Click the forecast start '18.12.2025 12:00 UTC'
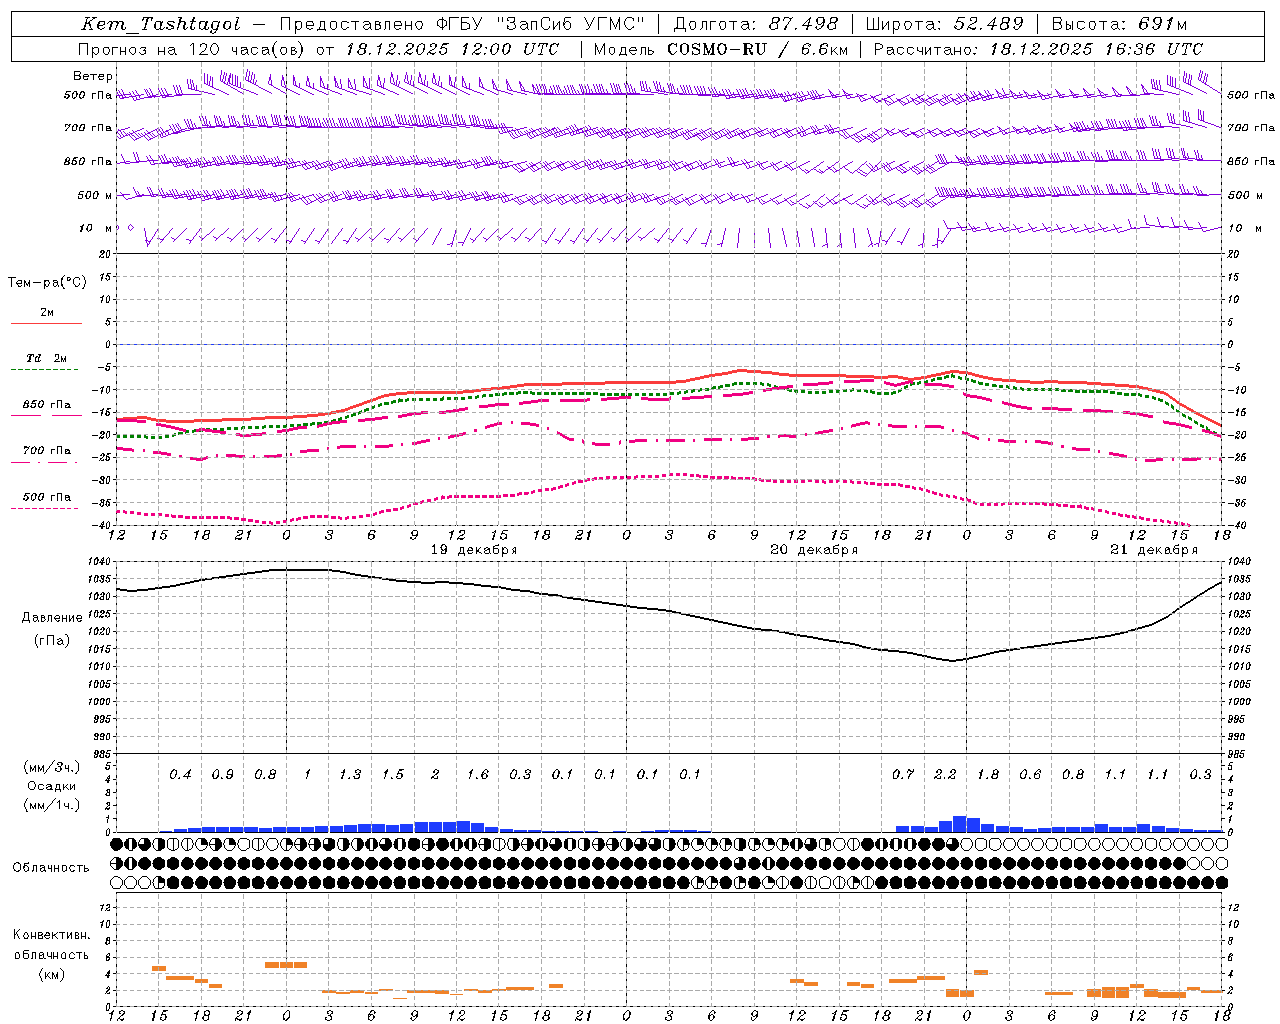 [452, 49]
